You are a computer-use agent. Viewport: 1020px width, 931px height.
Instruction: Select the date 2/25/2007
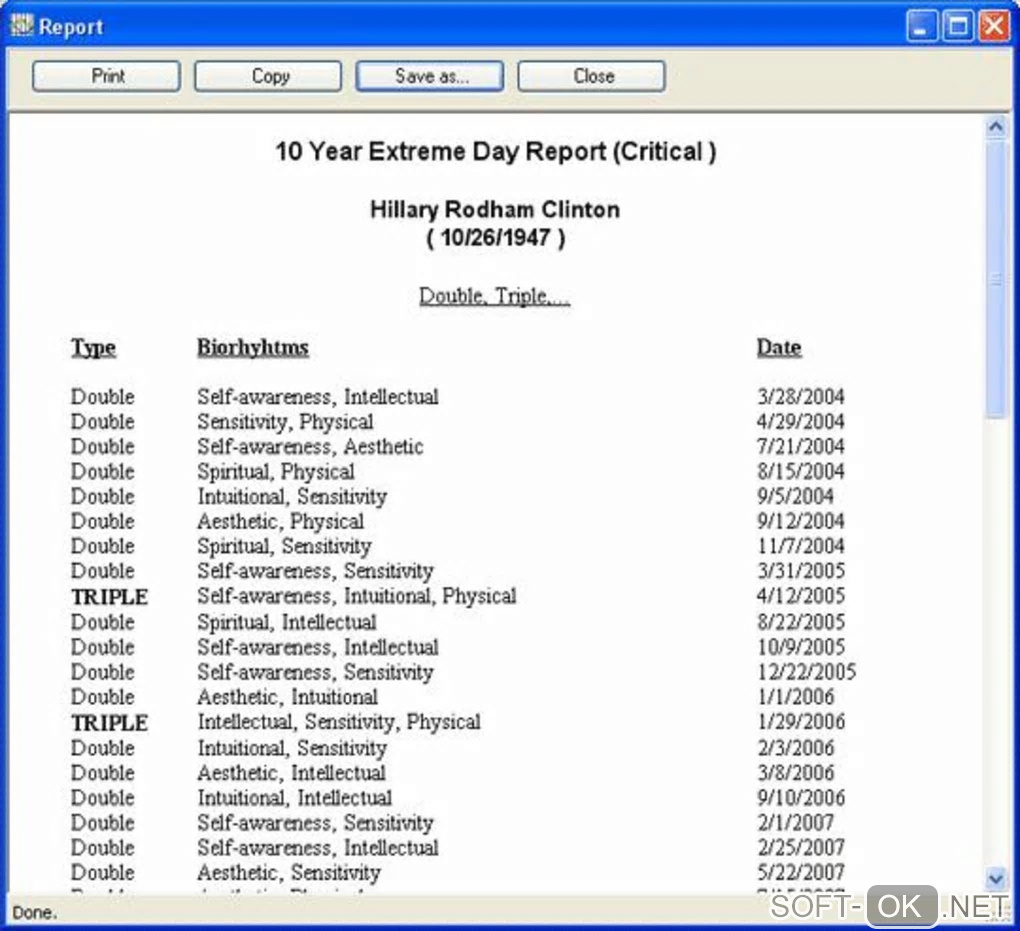click(801, 847)
